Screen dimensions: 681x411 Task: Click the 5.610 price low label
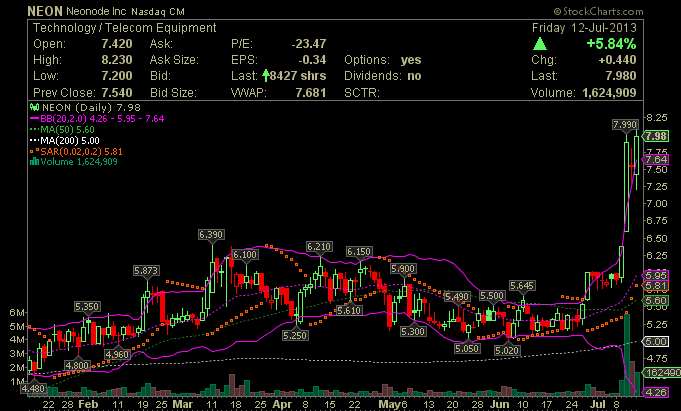click(x=349, y=311)
